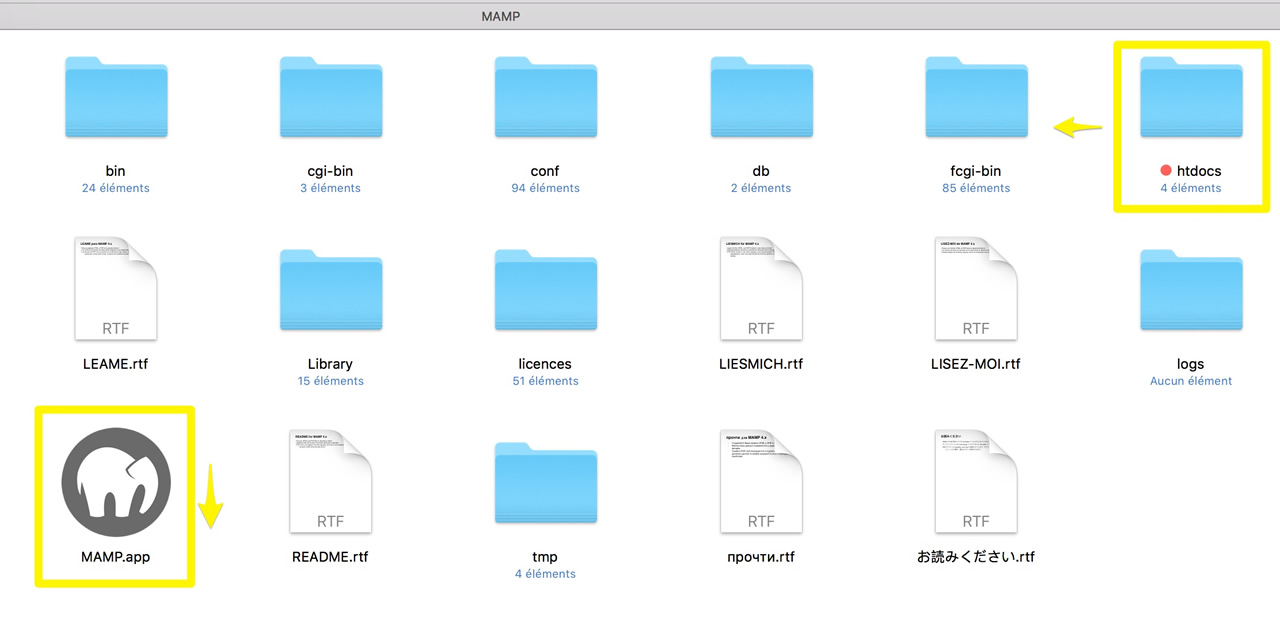
Task: Click '51 éléments' under licences
Action: click(x=546, y=381)
